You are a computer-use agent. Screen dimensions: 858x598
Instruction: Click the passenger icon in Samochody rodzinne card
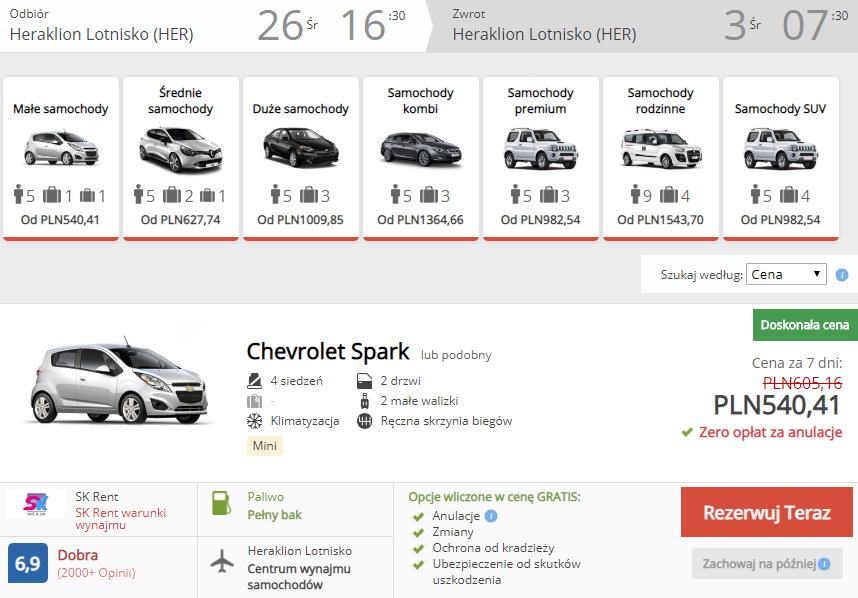tap(635, 194)
